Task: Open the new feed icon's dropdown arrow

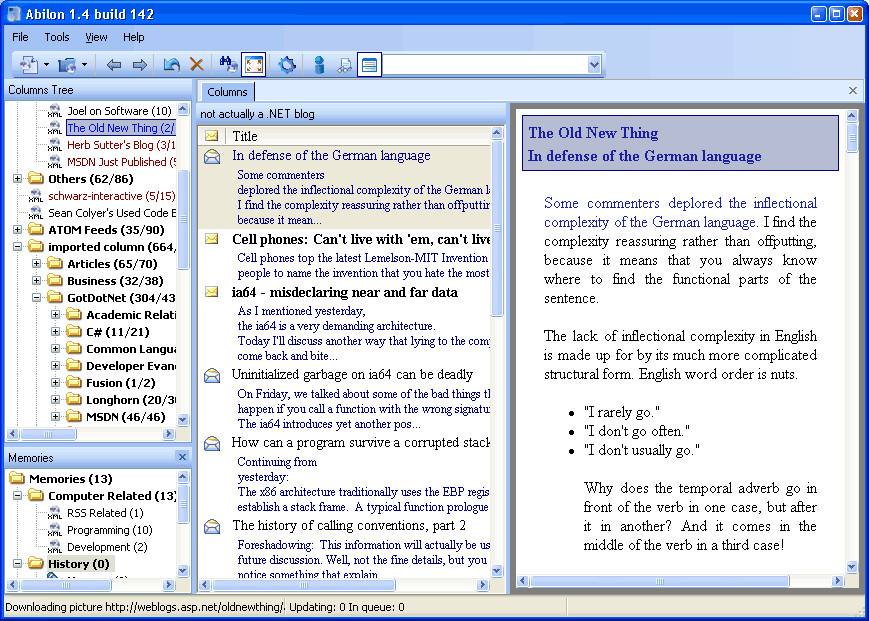Action: pyautogui.click(x=46, y=65)
